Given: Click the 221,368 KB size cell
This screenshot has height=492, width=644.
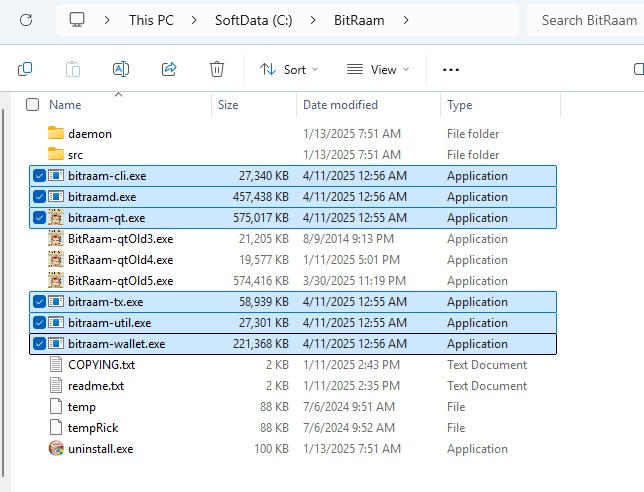Looking at the screenshot, I should coord(261,344).
